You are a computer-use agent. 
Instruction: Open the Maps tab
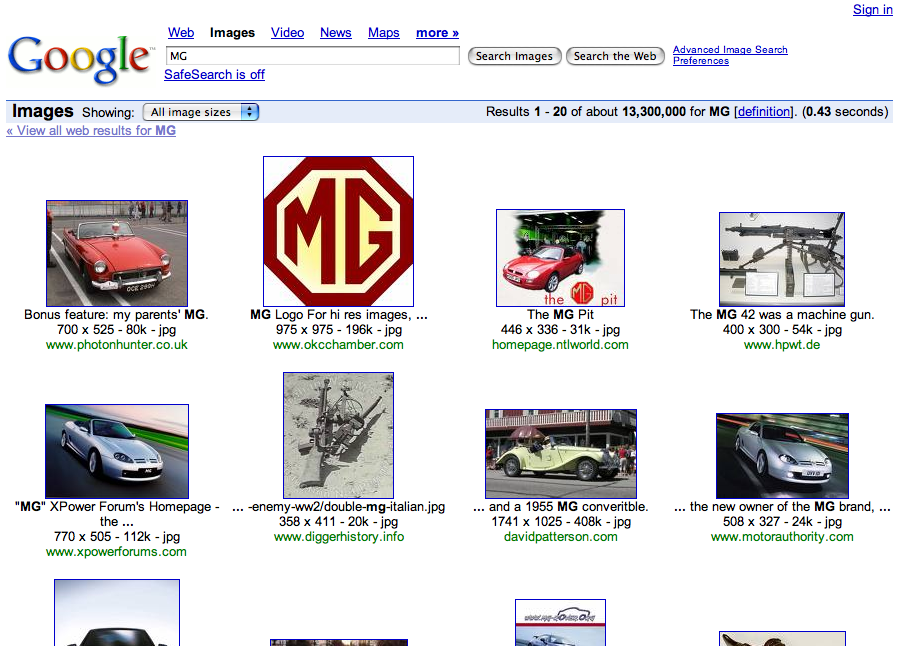[383, 33]
